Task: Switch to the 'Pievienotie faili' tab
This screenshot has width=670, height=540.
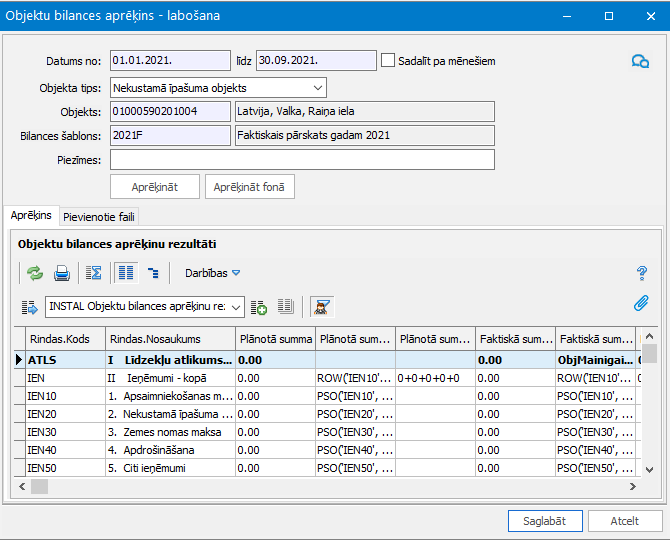Action: pyautogui.click(x=98, y=216)
